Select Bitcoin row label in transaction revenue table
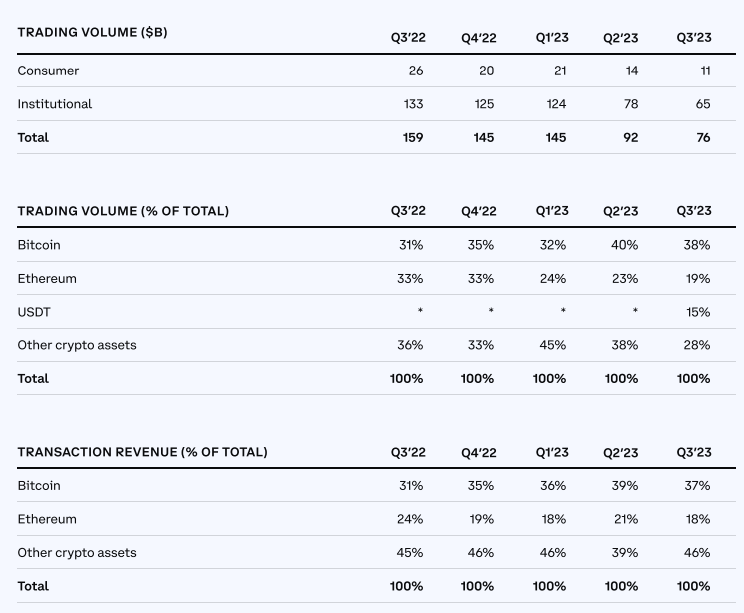 (x=39, y=486)
